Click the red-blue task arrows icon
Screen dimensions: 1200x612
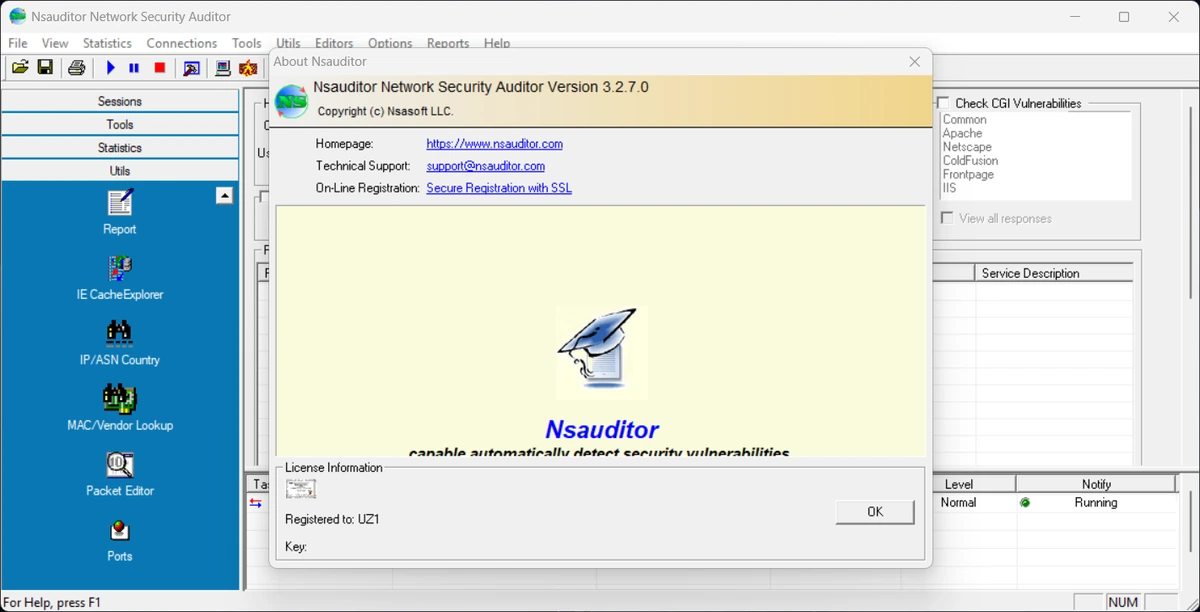(257, 503)
